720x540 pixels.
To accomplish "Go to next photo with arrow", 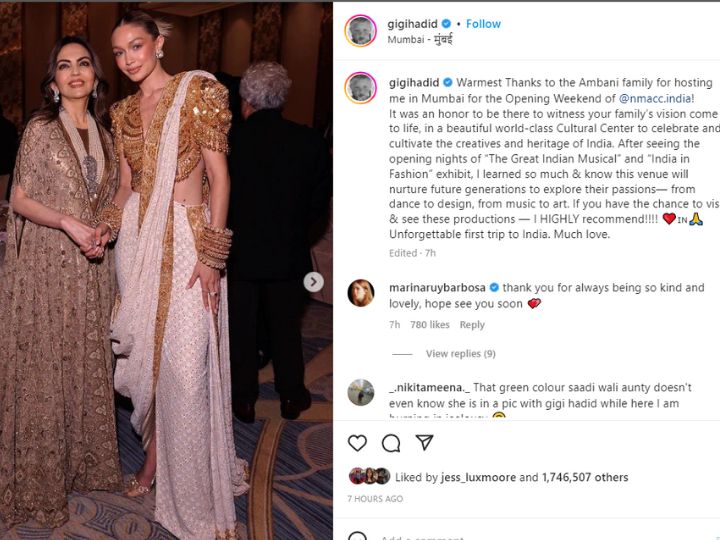I will click(x=314, y=282).
